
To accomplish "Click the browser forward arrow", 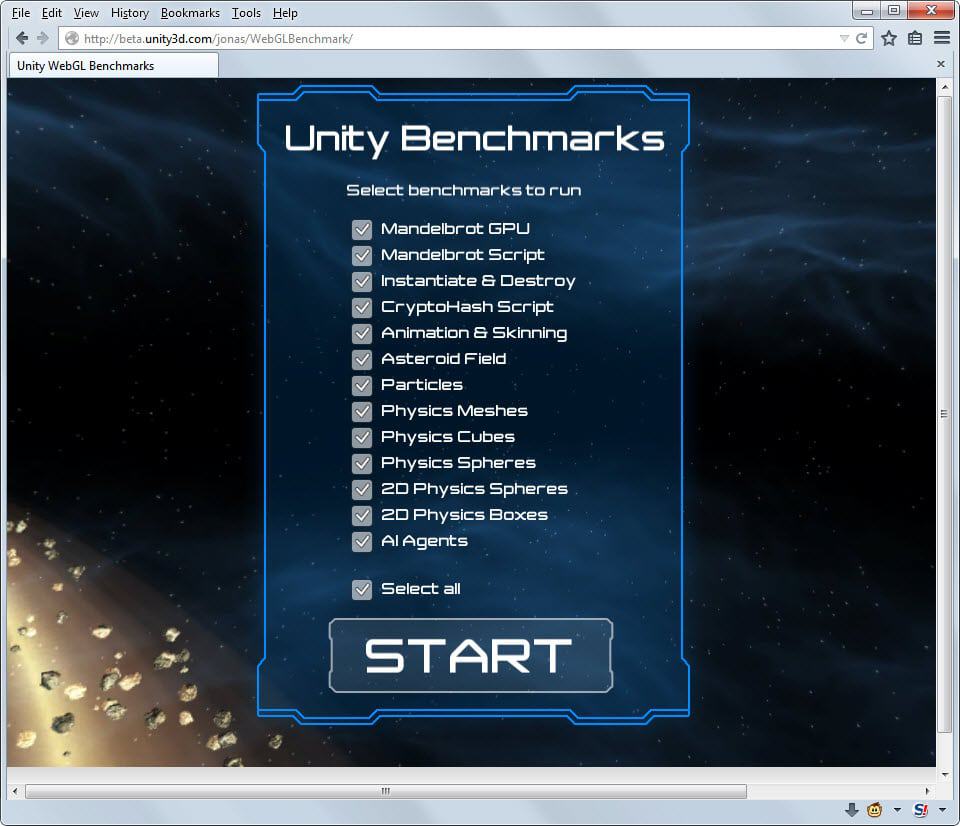I will 43,39.
